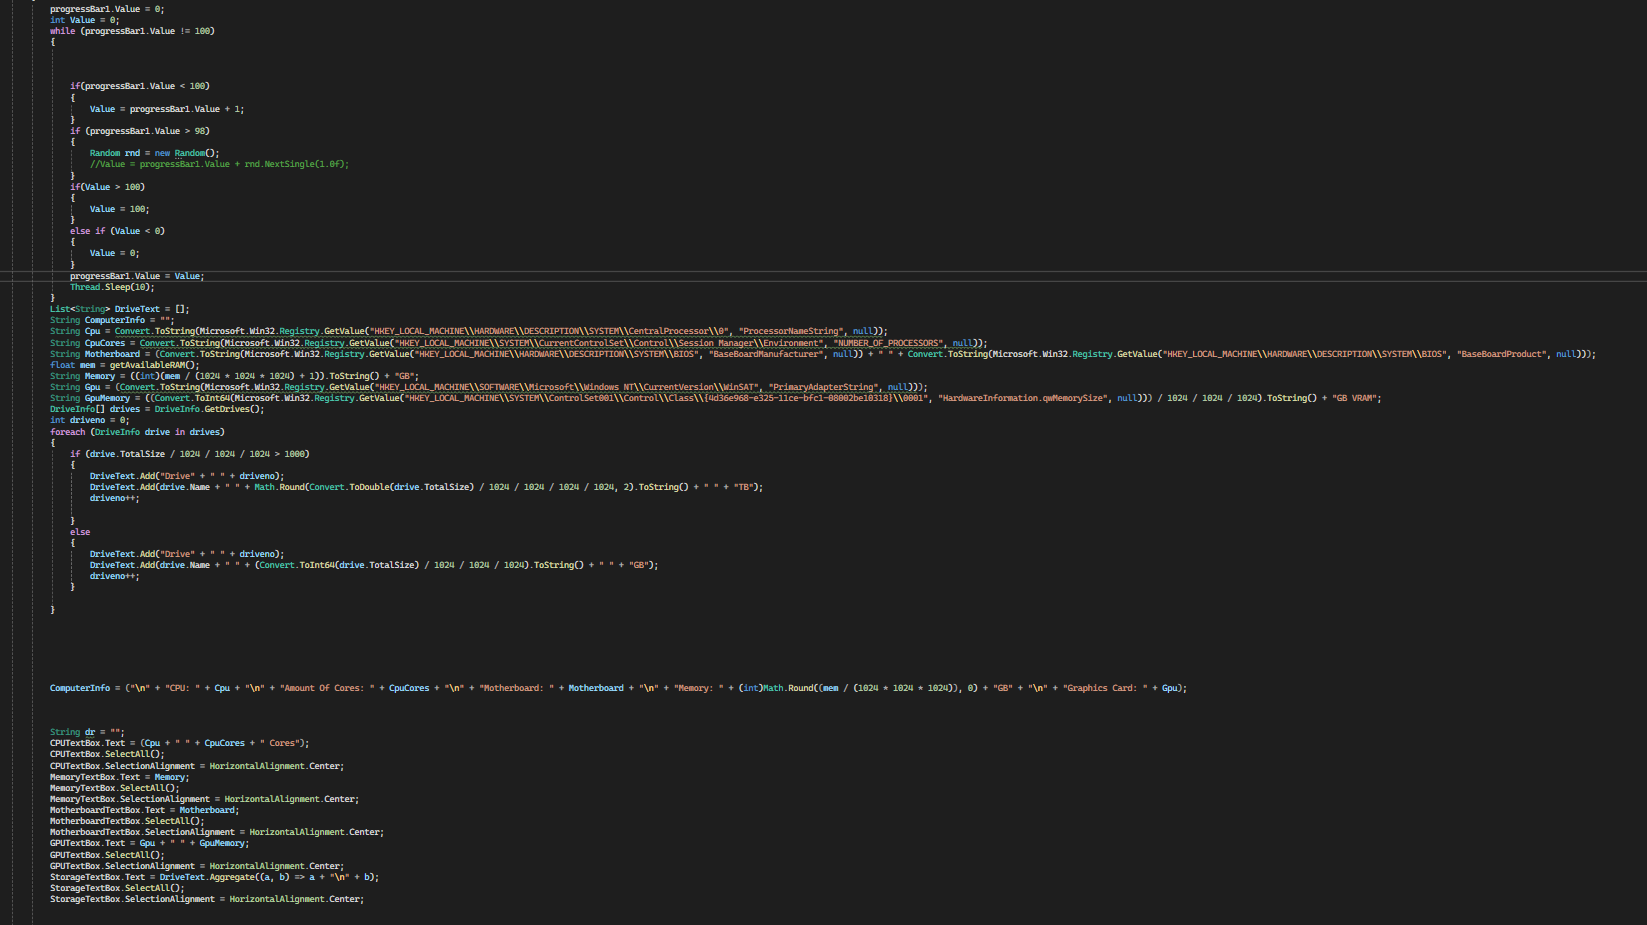Click the NUMBER_OF_PROCESSORS string literal
The width and height of the screenshot is (1647, 925).
pos(890,342)
